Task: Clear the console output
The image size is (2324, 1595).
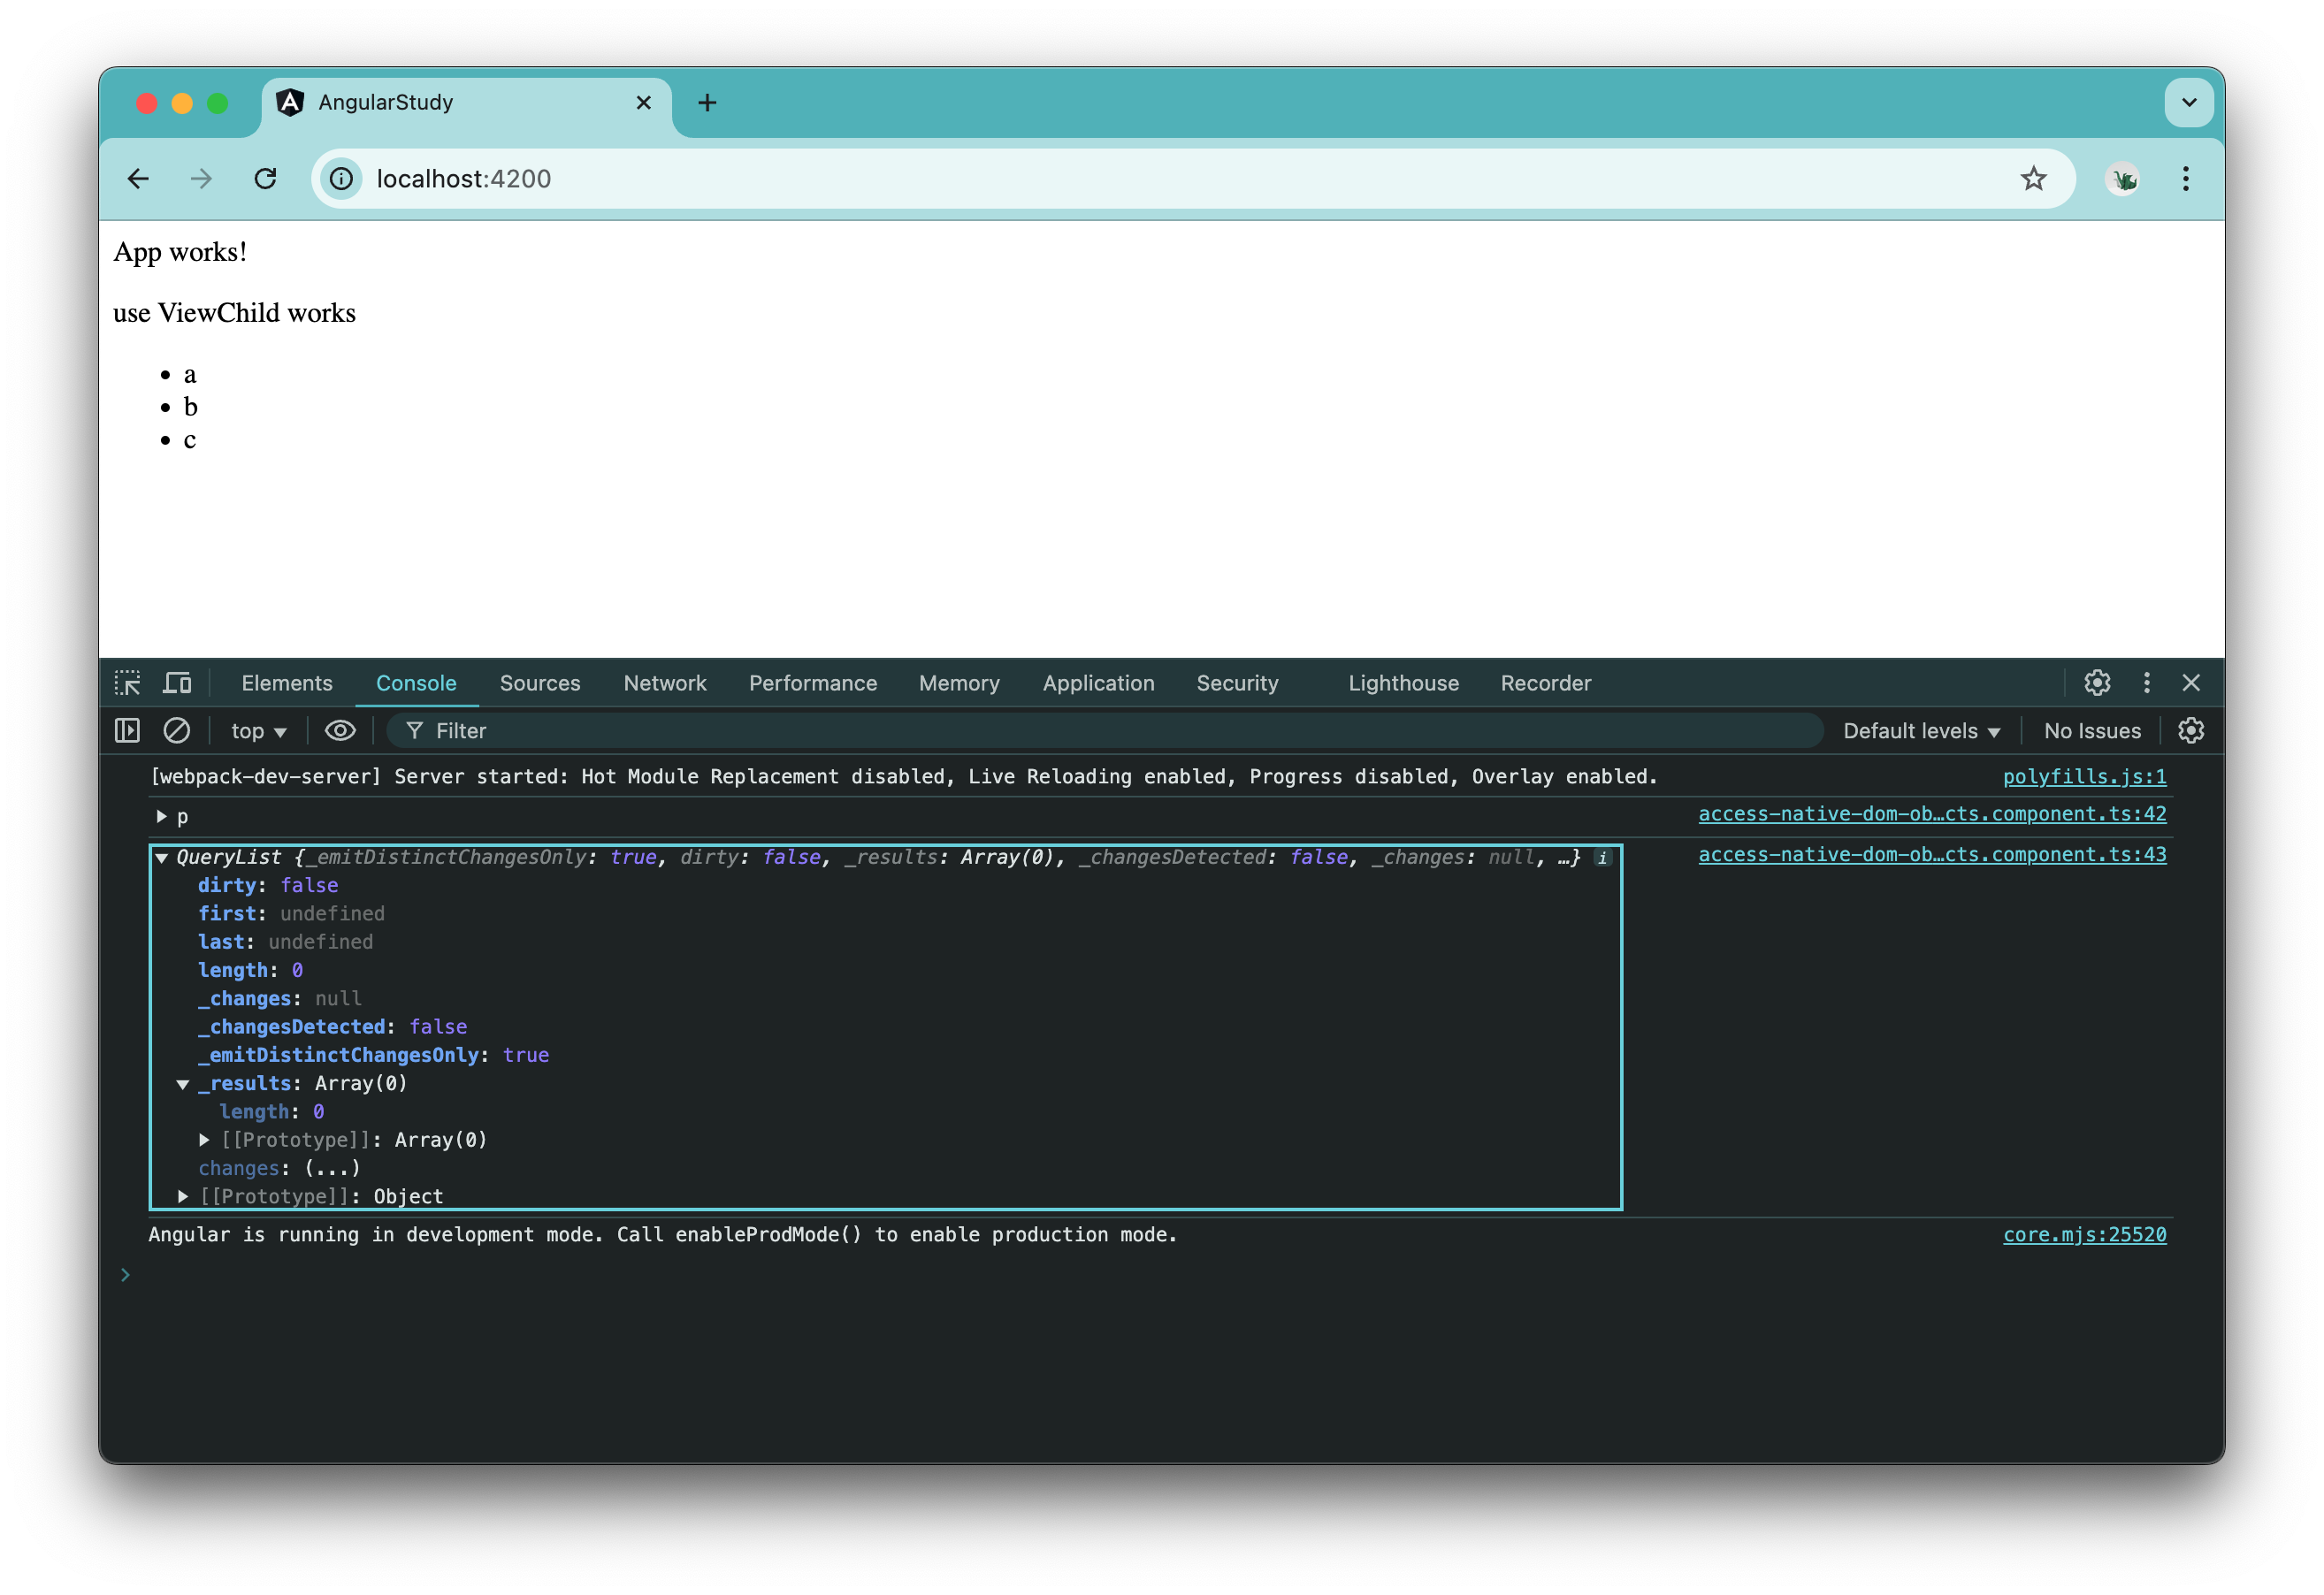Action: [x=177, y=730]
